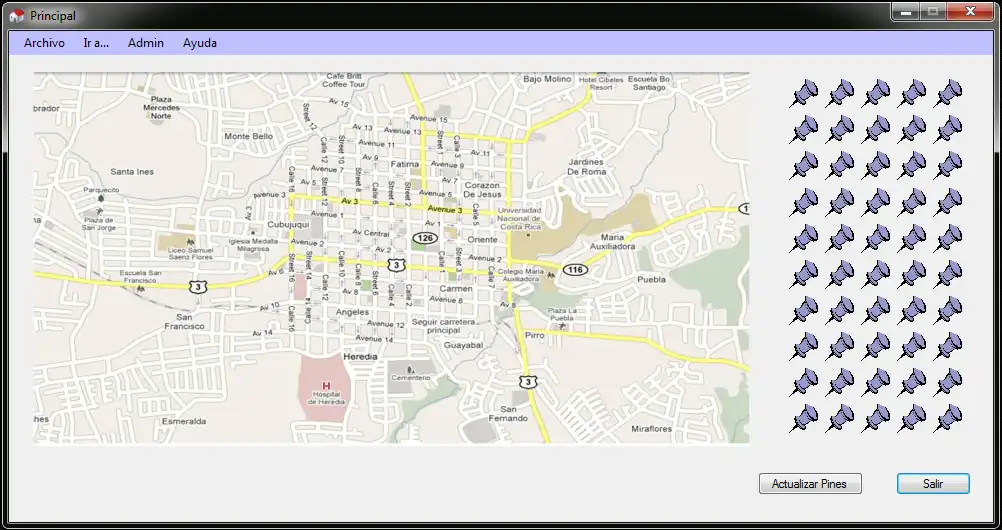
Task: Pick the second pin in the sixth row
Action: click(x=840, y=274)
